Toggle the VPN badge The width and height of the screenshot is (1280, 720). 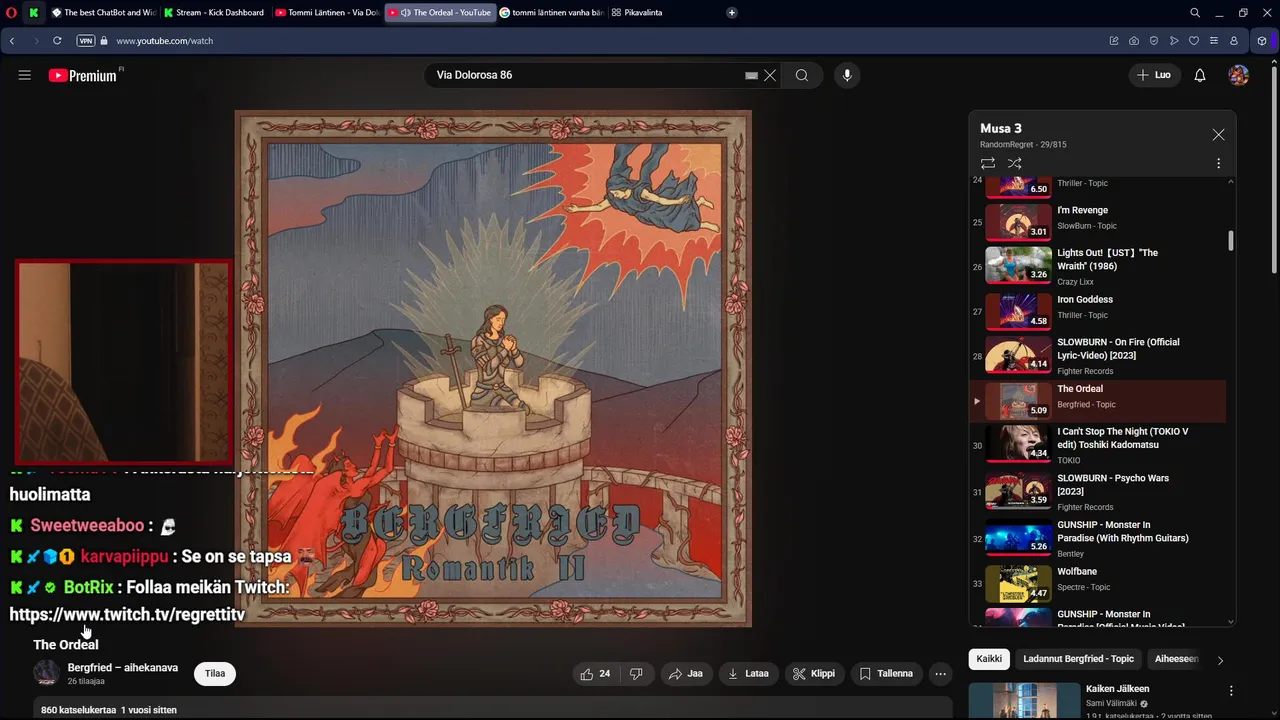click(86, 41)
